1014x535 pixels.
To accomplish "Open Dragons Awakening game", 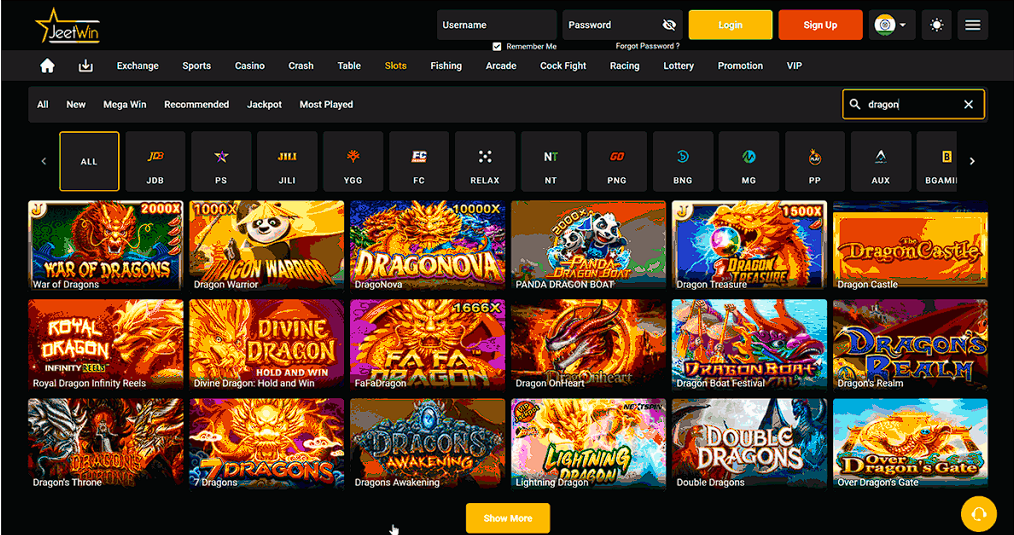I will [427, 442].
